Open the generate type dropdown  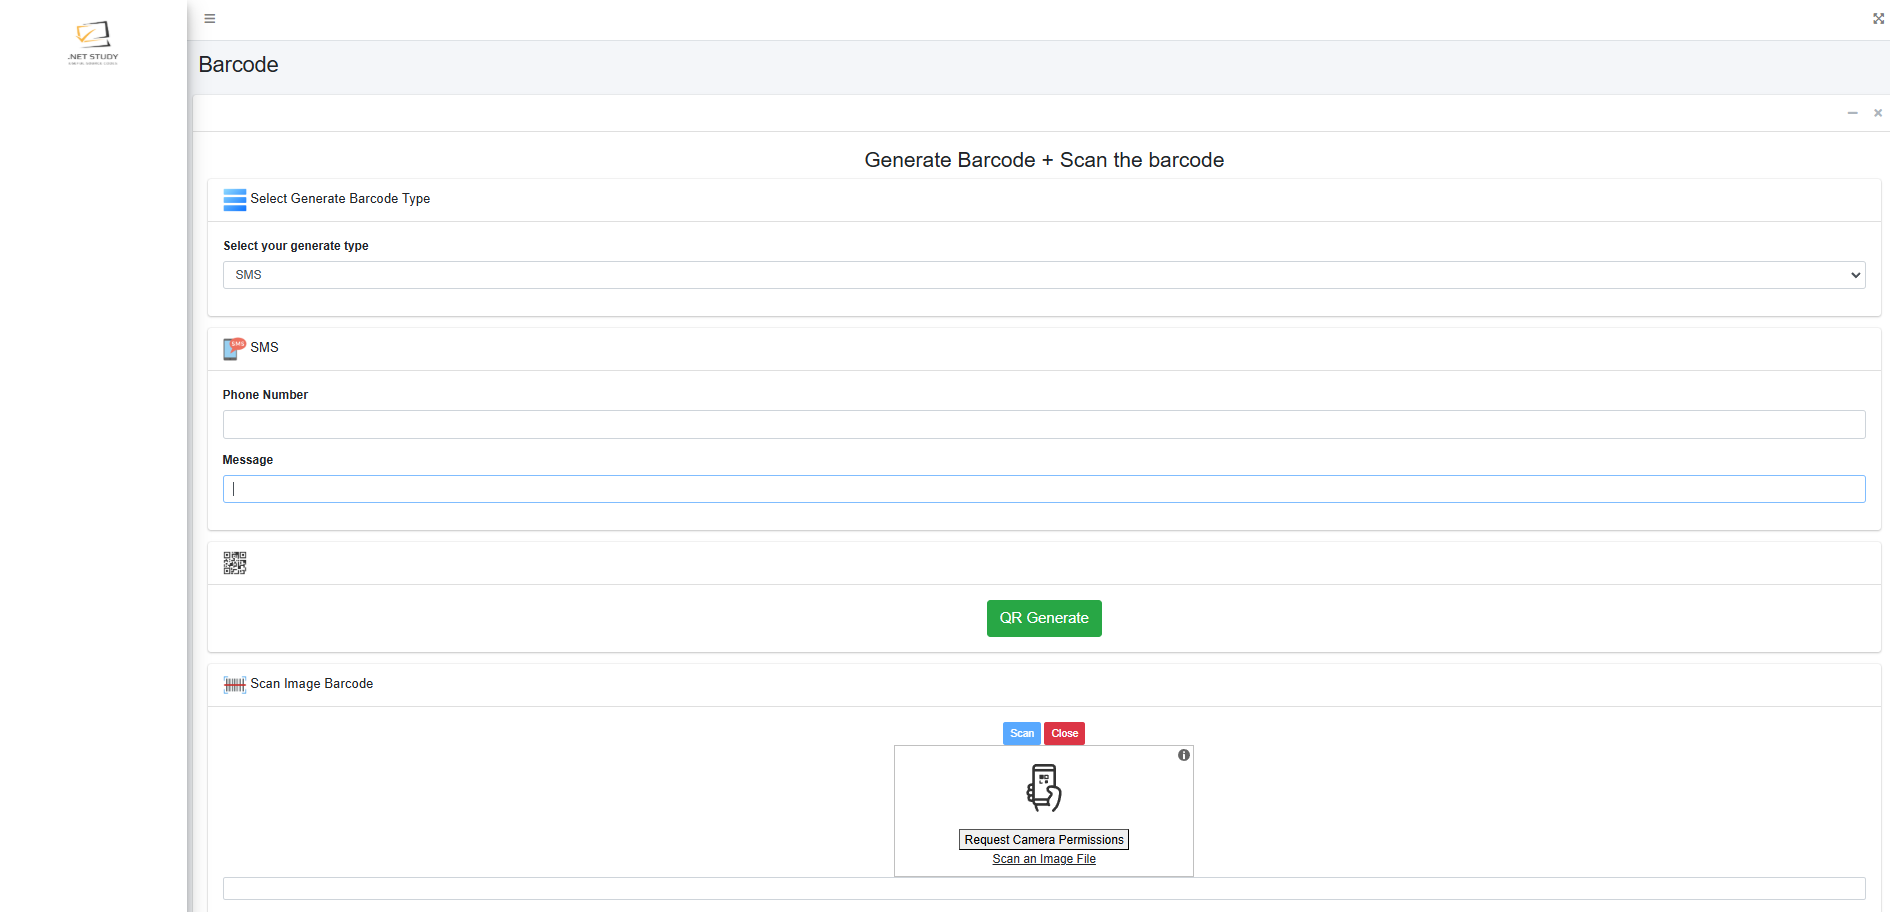click(1043, 275)
